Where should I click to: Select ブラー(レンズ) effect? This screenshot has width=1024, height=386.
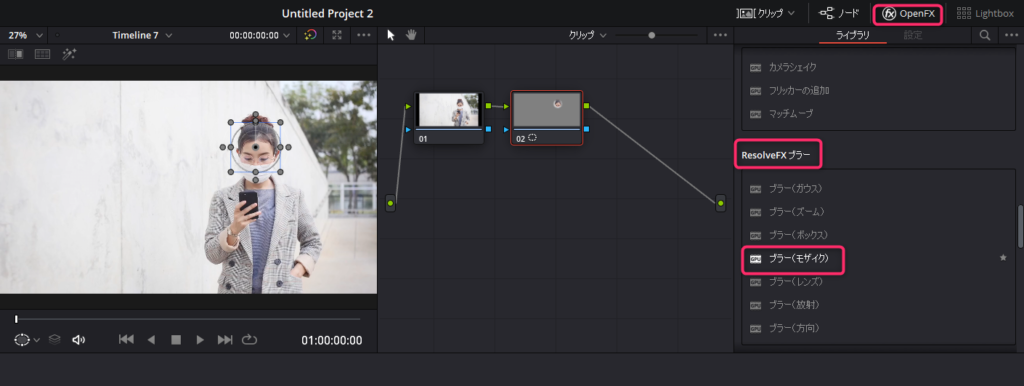point(795,281)
